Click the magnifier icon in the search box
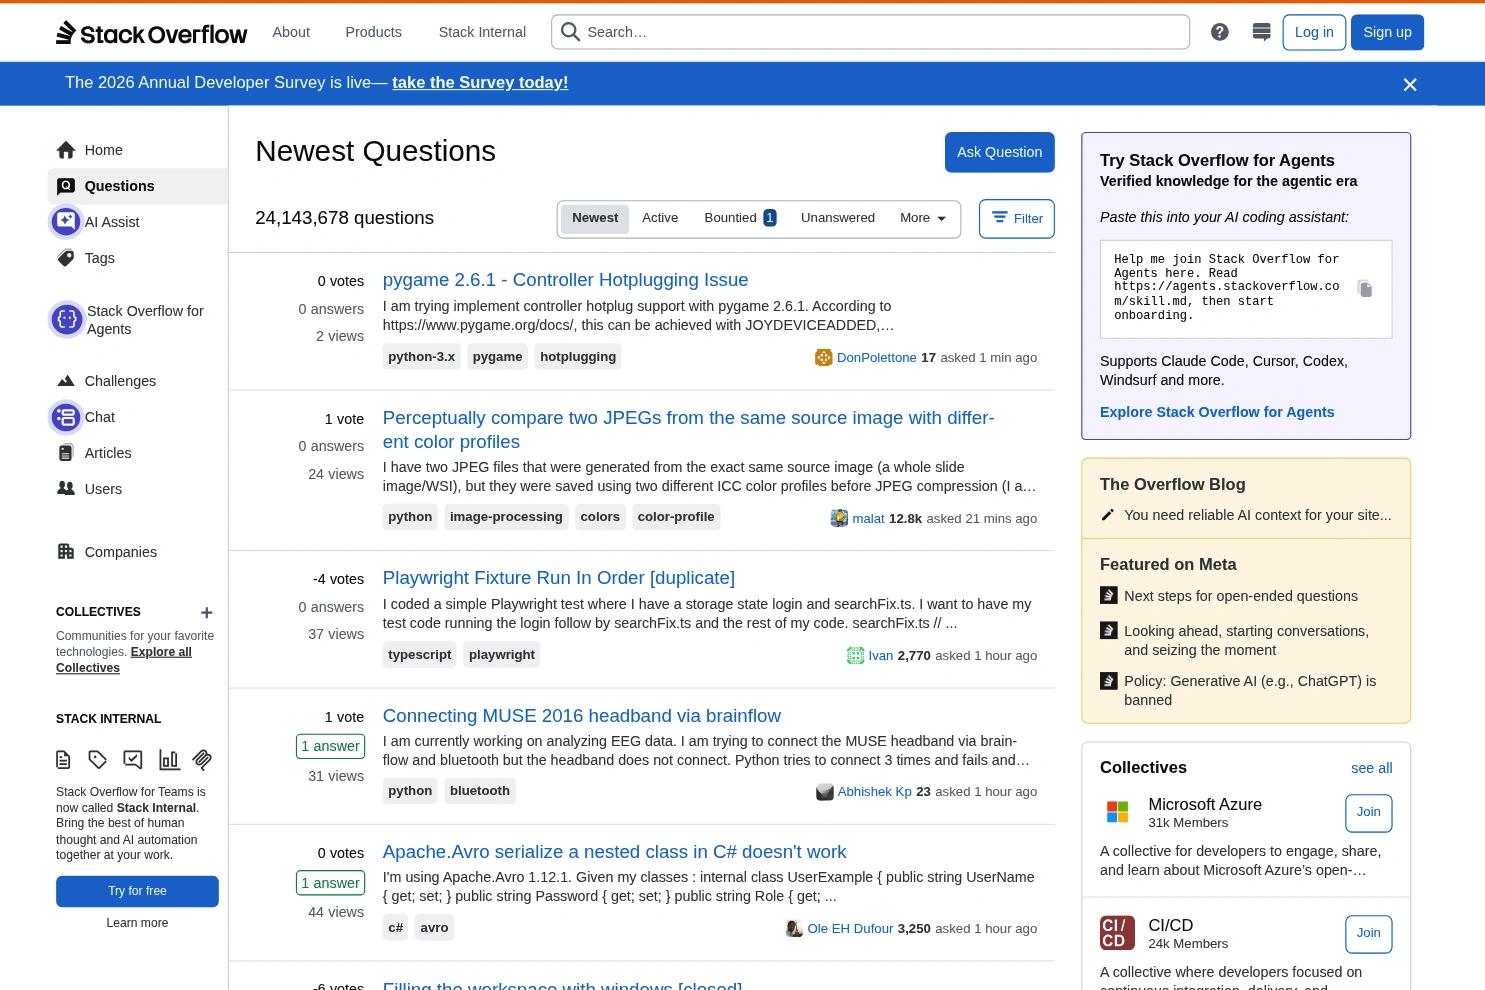The width and height of the screenshot is (1485, 990). point(570,32)
